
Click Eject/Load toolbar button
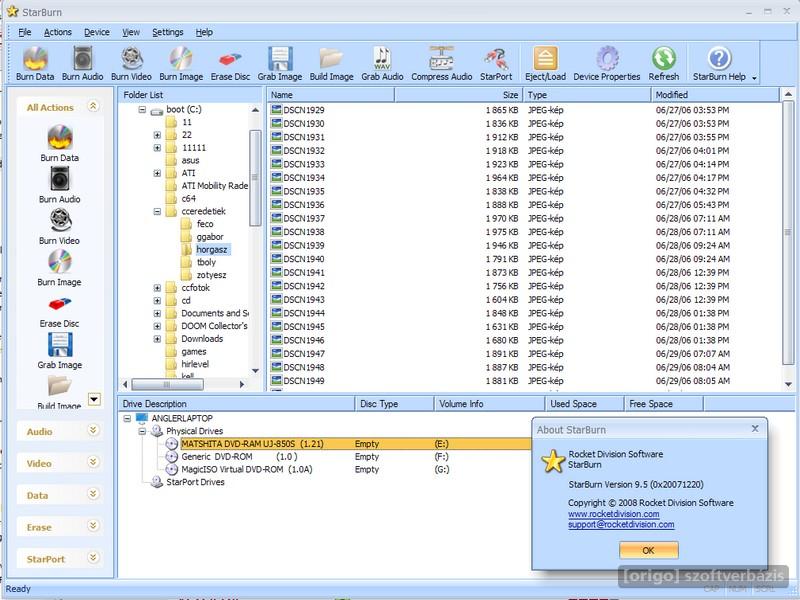coord(545,64)
